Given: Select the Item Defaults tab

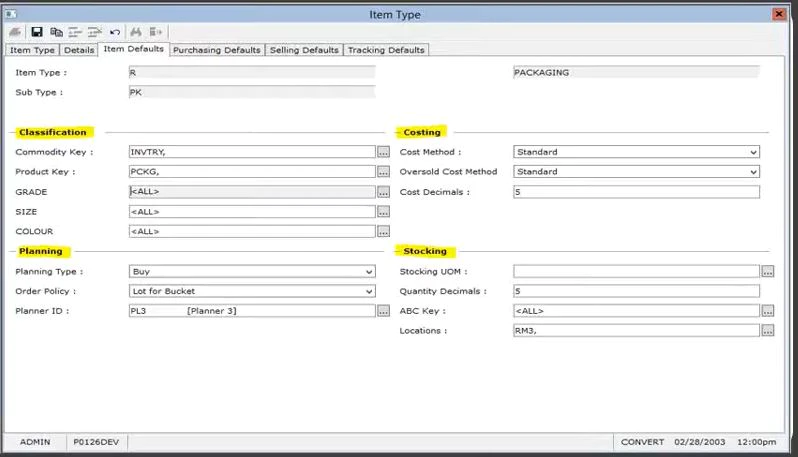Looking at the screenshot, I should tap(133, 49).
